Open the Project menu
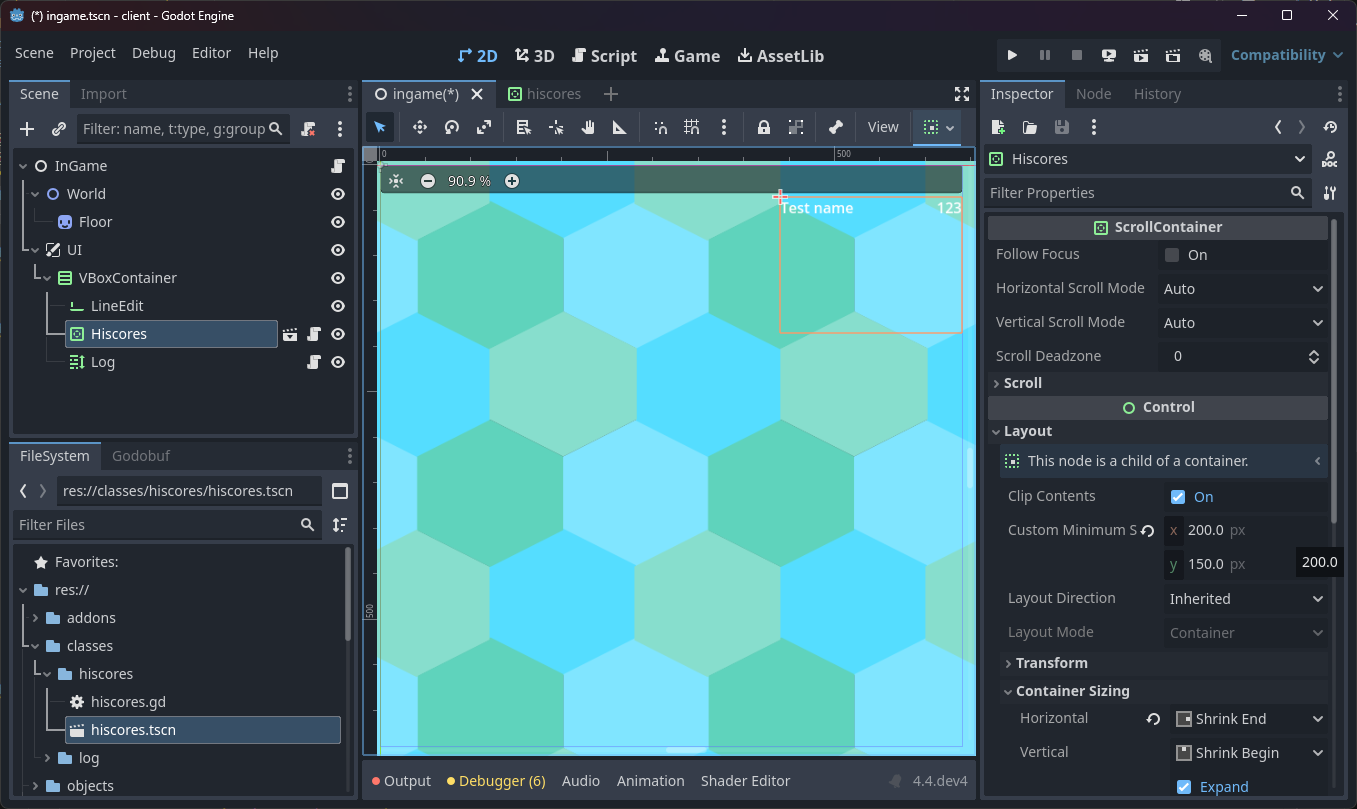Viewport: 1357px width, 809px height. click(x=93, y=53)
